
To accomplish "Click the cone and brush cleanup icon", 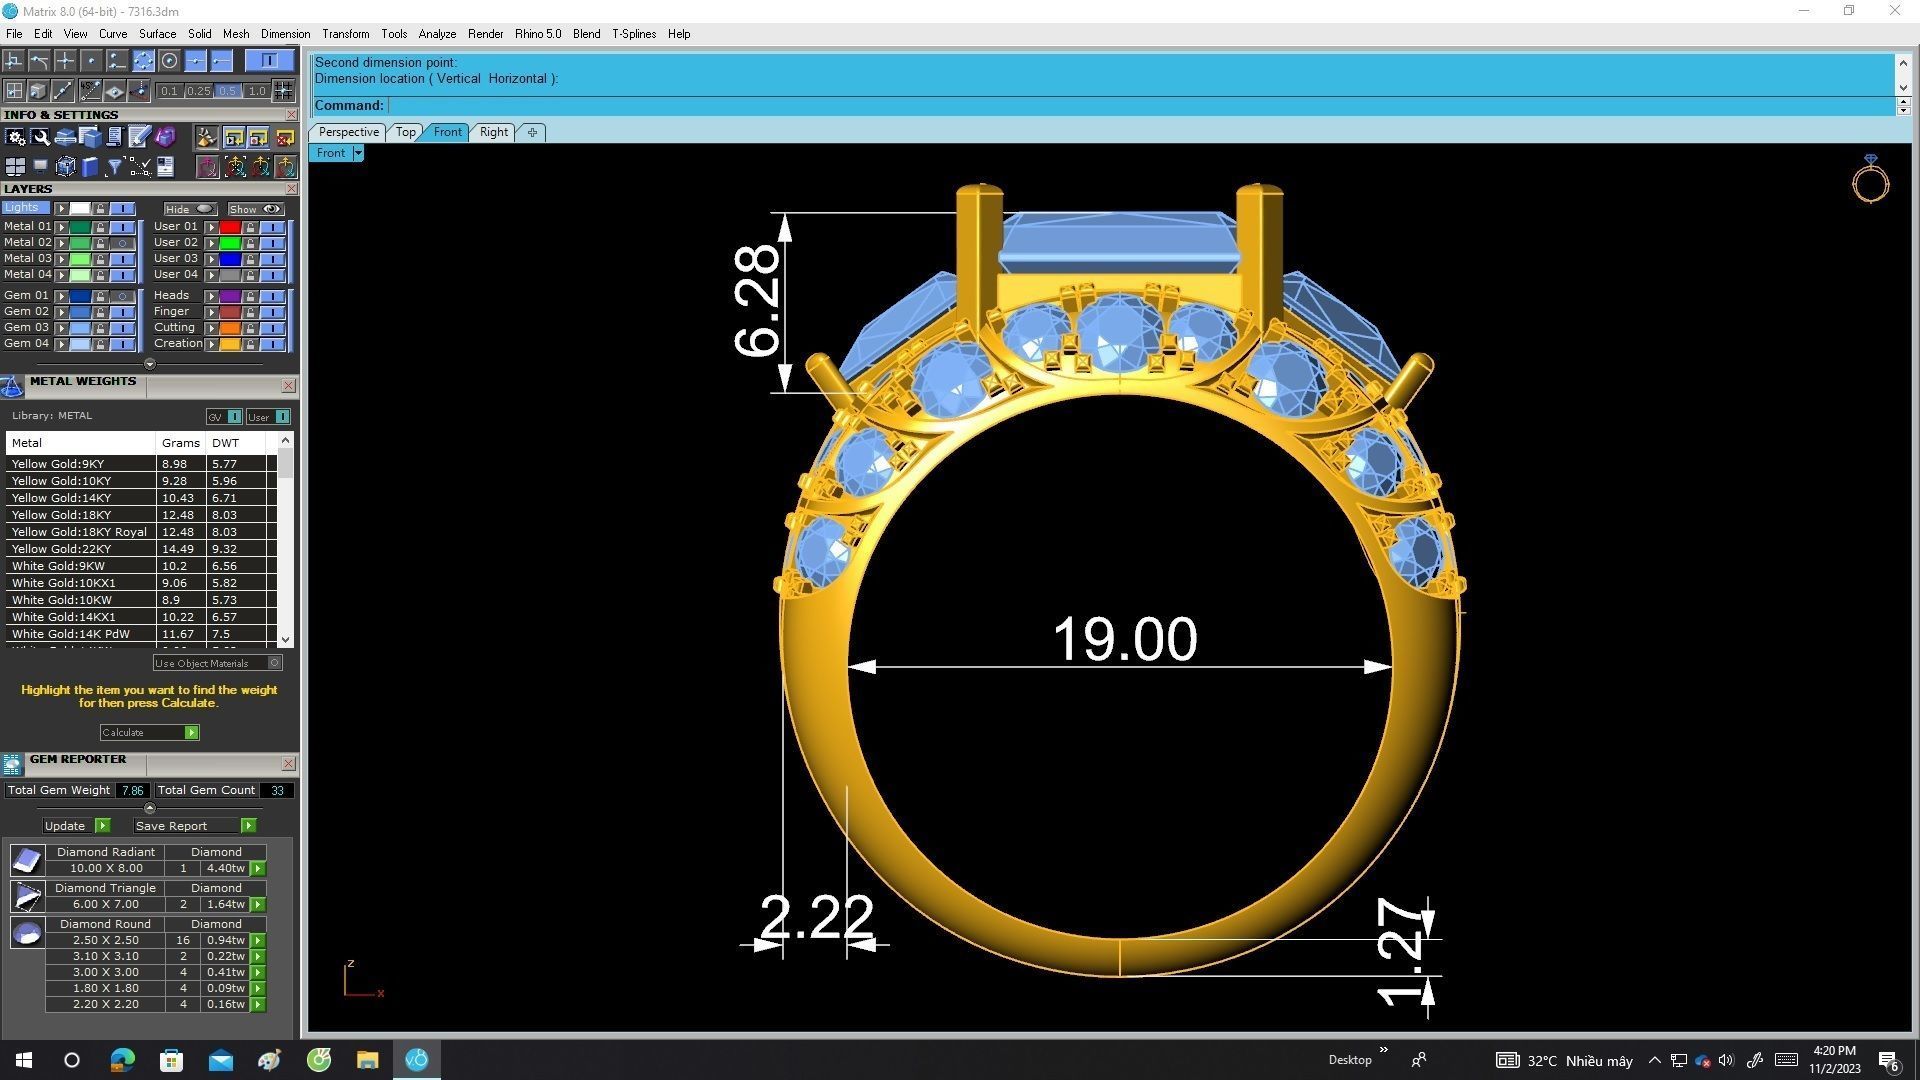I will [x=207, y=137].
